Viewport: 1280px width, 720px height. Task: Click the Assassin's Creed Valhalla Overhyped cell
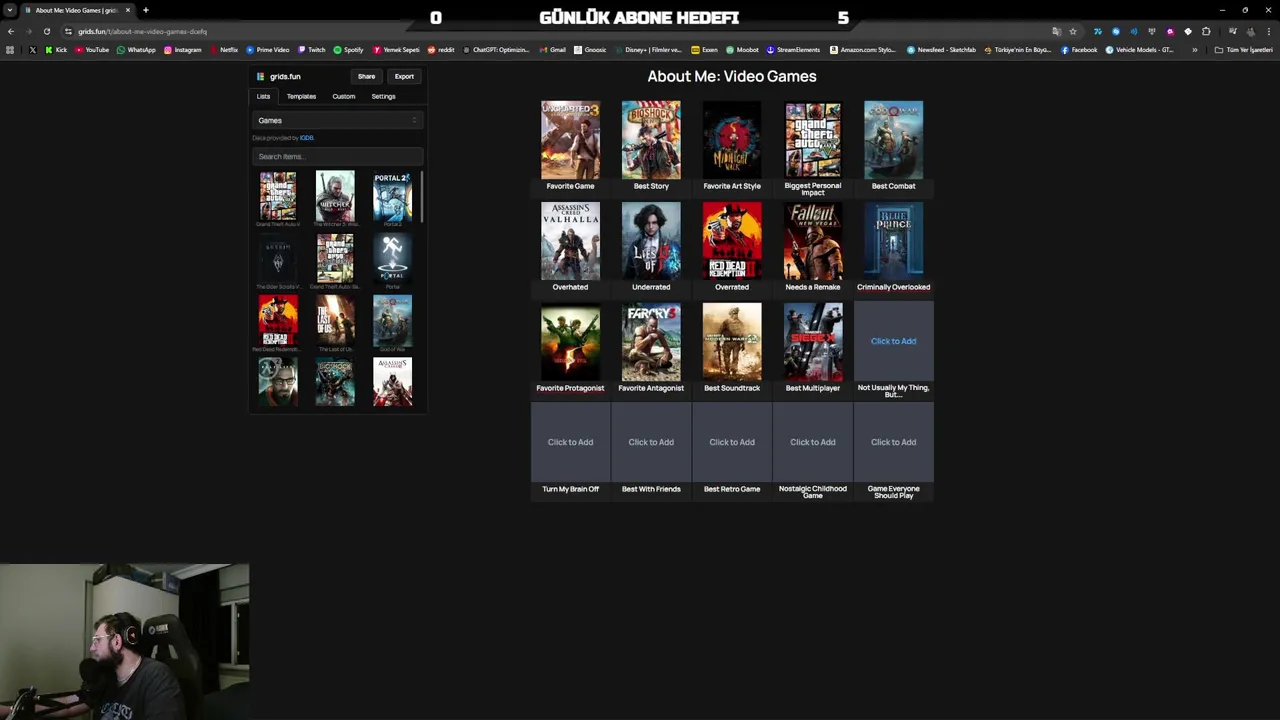pos(570,241)
